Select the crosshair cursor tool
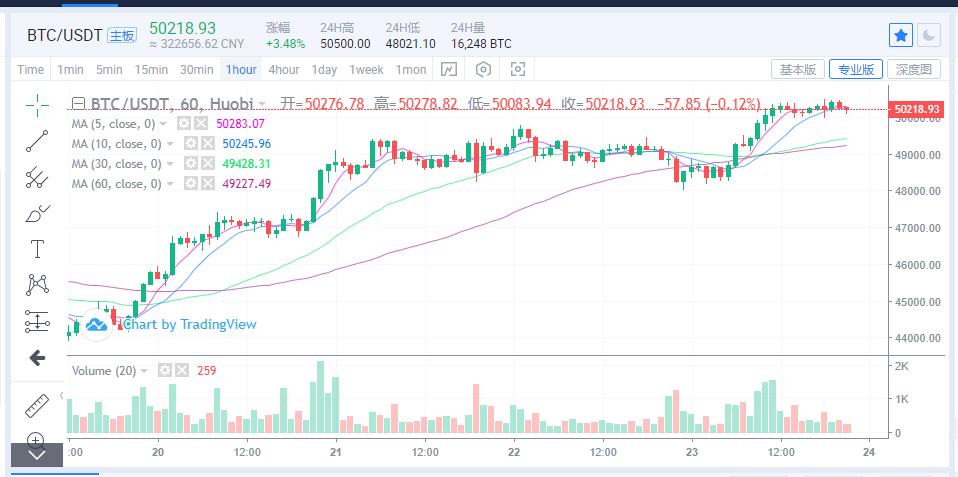The height and width of the screenshot is (477, 958). pos(37,105)
